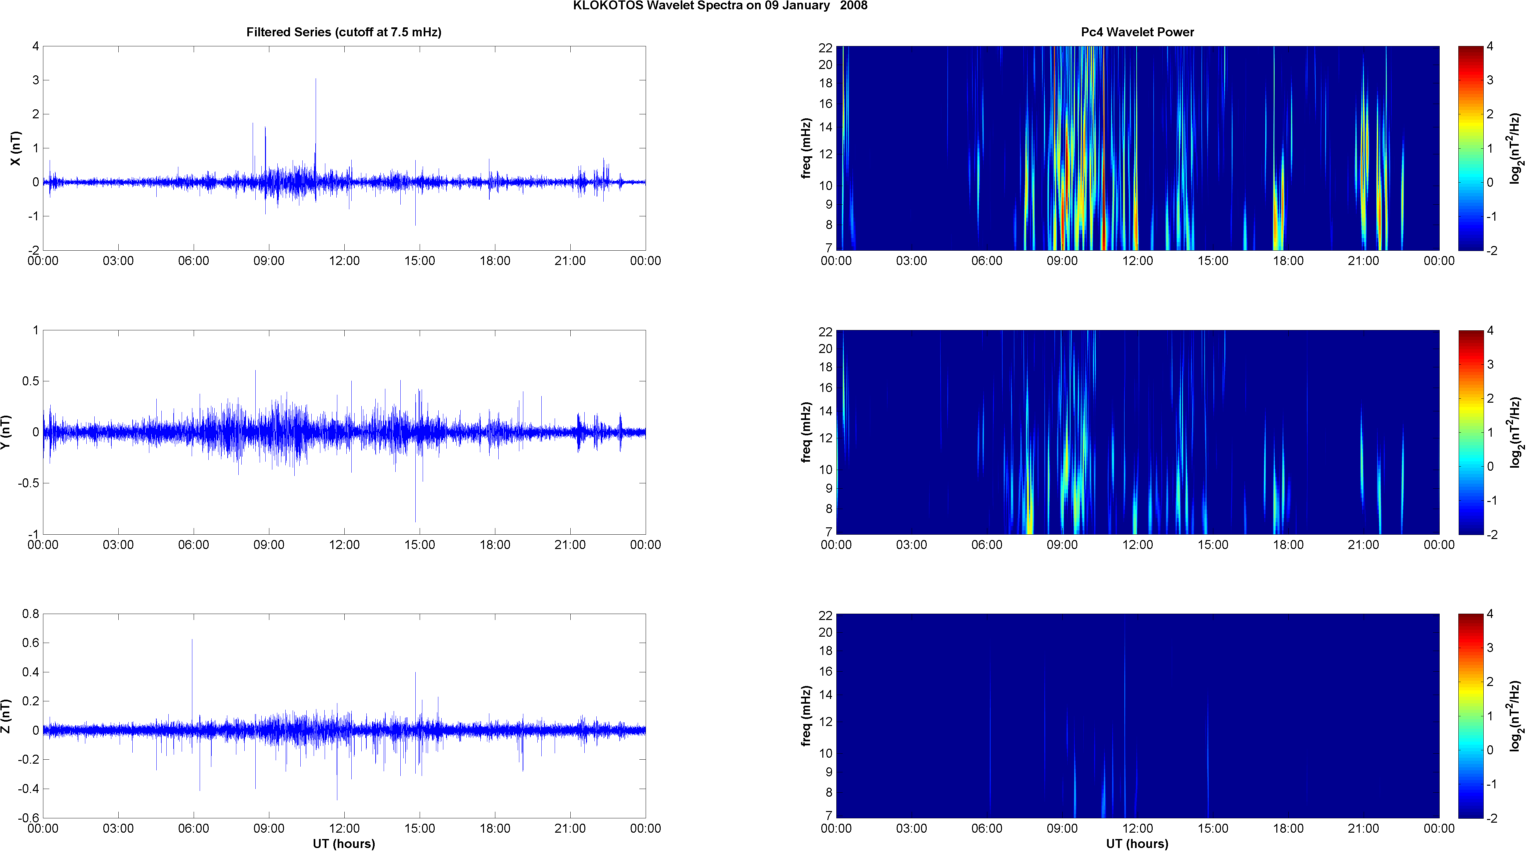Click inside the X component filtered series plot

(x=344, y=148)
